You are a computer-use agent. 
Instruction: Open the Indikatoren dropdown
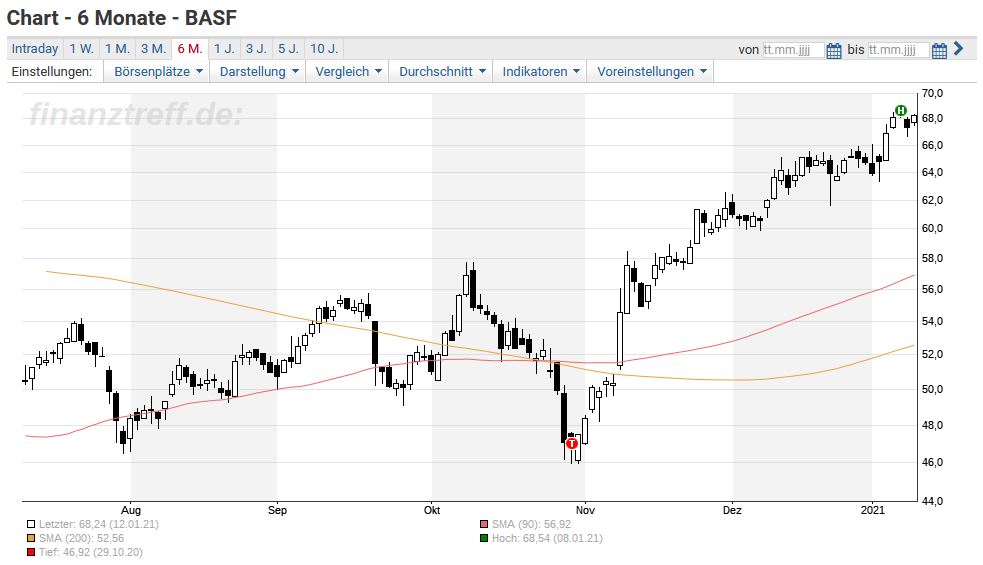coord(540,71)
